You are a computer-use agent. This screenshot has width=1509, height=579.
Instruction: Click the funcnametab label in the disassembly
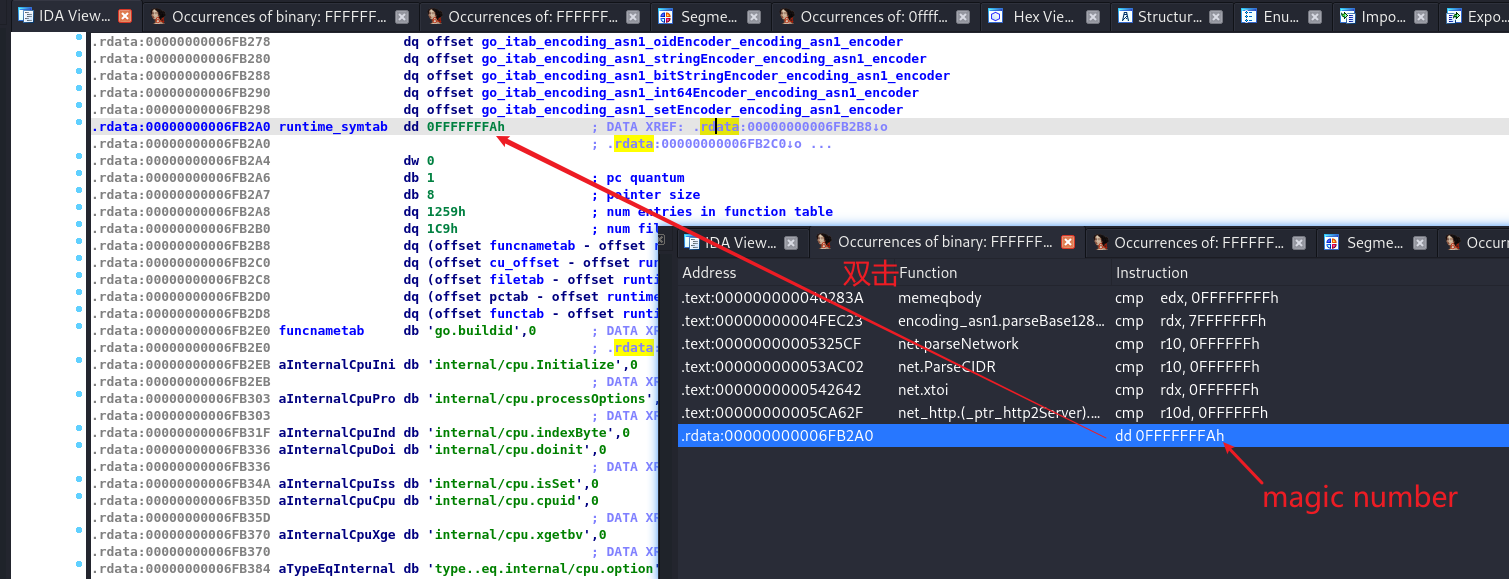pyautogui.click(x=321, y=331)
